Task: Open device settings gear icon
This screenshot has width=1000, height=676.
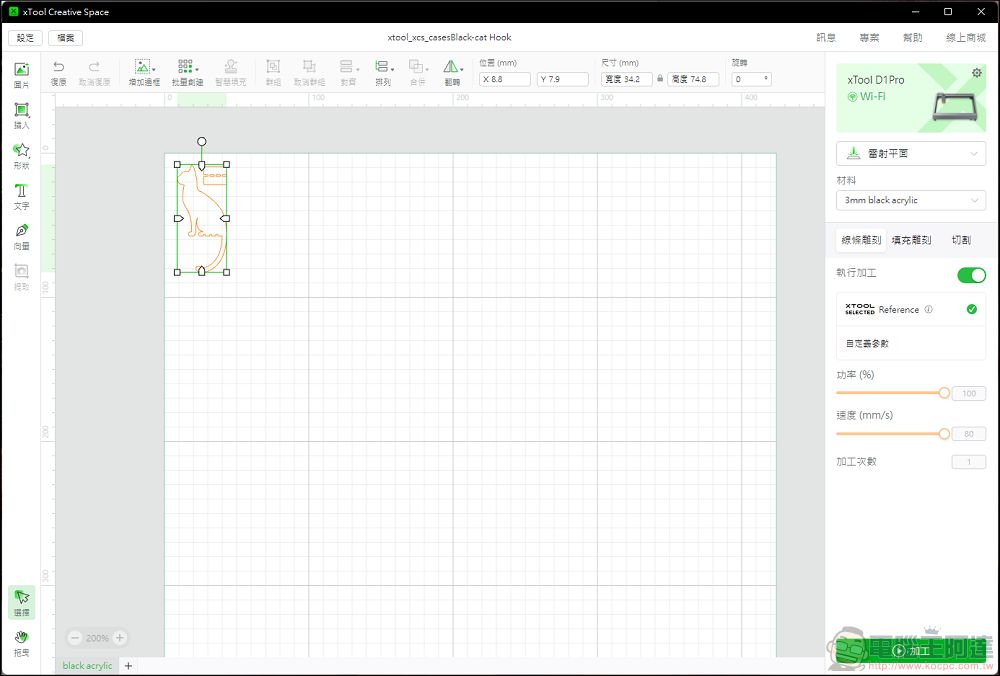Action: click(x=976, y=73)
